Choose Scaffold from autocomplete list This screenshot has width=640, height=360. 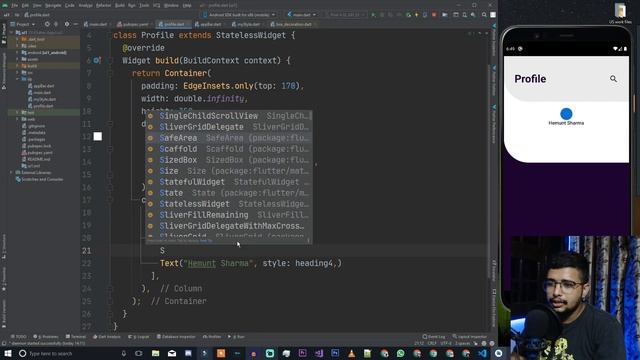(229, 149)
